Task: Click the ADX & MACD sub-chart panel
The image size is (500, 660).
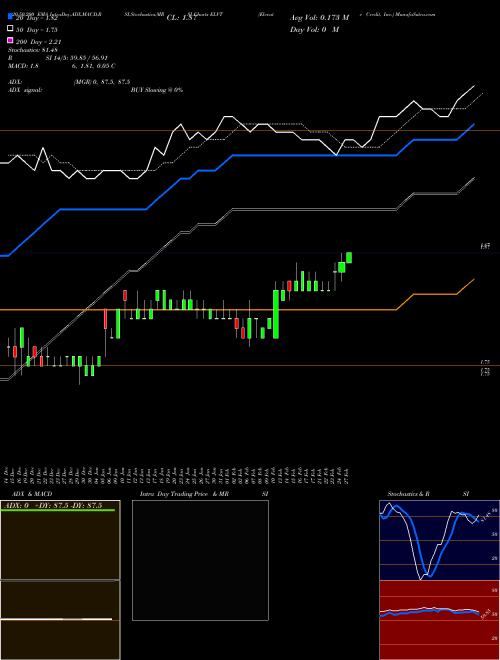Action: (x=60, y=580)
